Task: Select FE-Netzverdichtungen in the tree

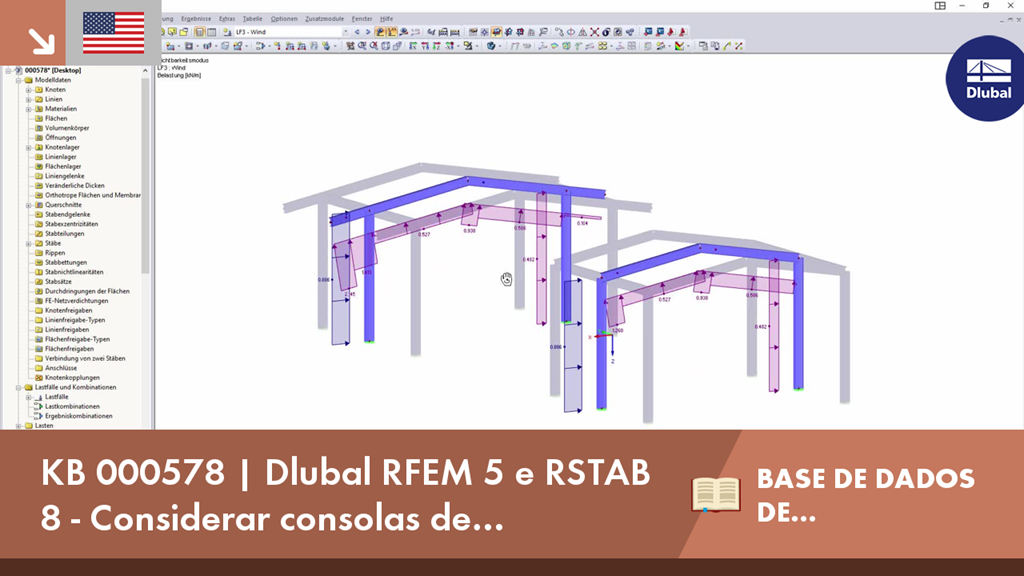Action: click(x=76, y=301)
